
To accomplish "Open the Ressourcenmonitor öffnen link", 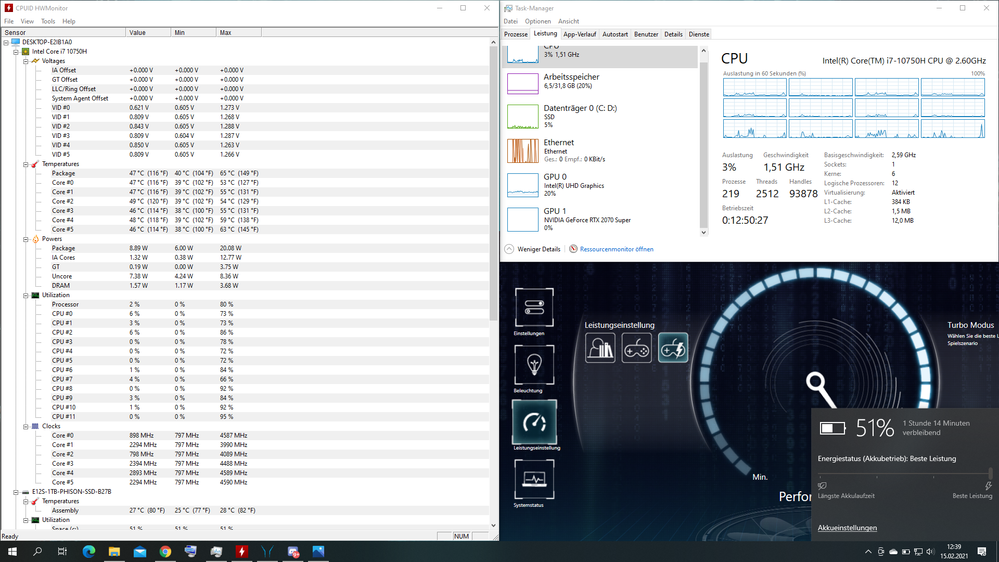I will pyautogui.click(x=616, y=249).
